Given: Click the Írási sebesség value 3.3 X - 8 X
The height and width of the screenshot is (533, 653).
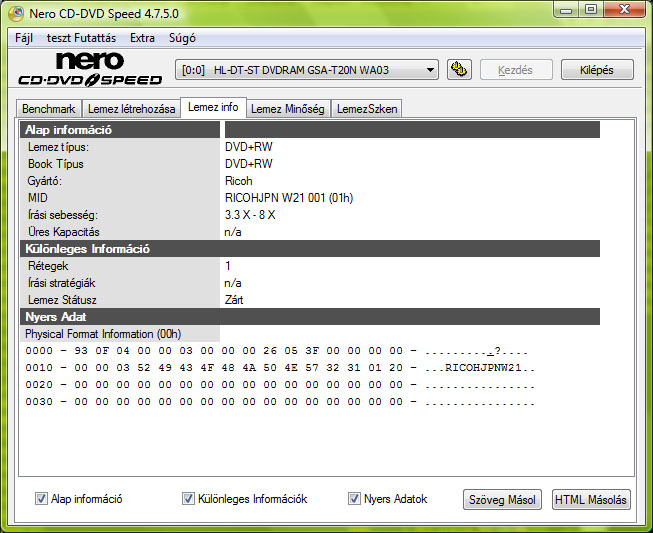Looking at the screenshot, I should [250, 215].
